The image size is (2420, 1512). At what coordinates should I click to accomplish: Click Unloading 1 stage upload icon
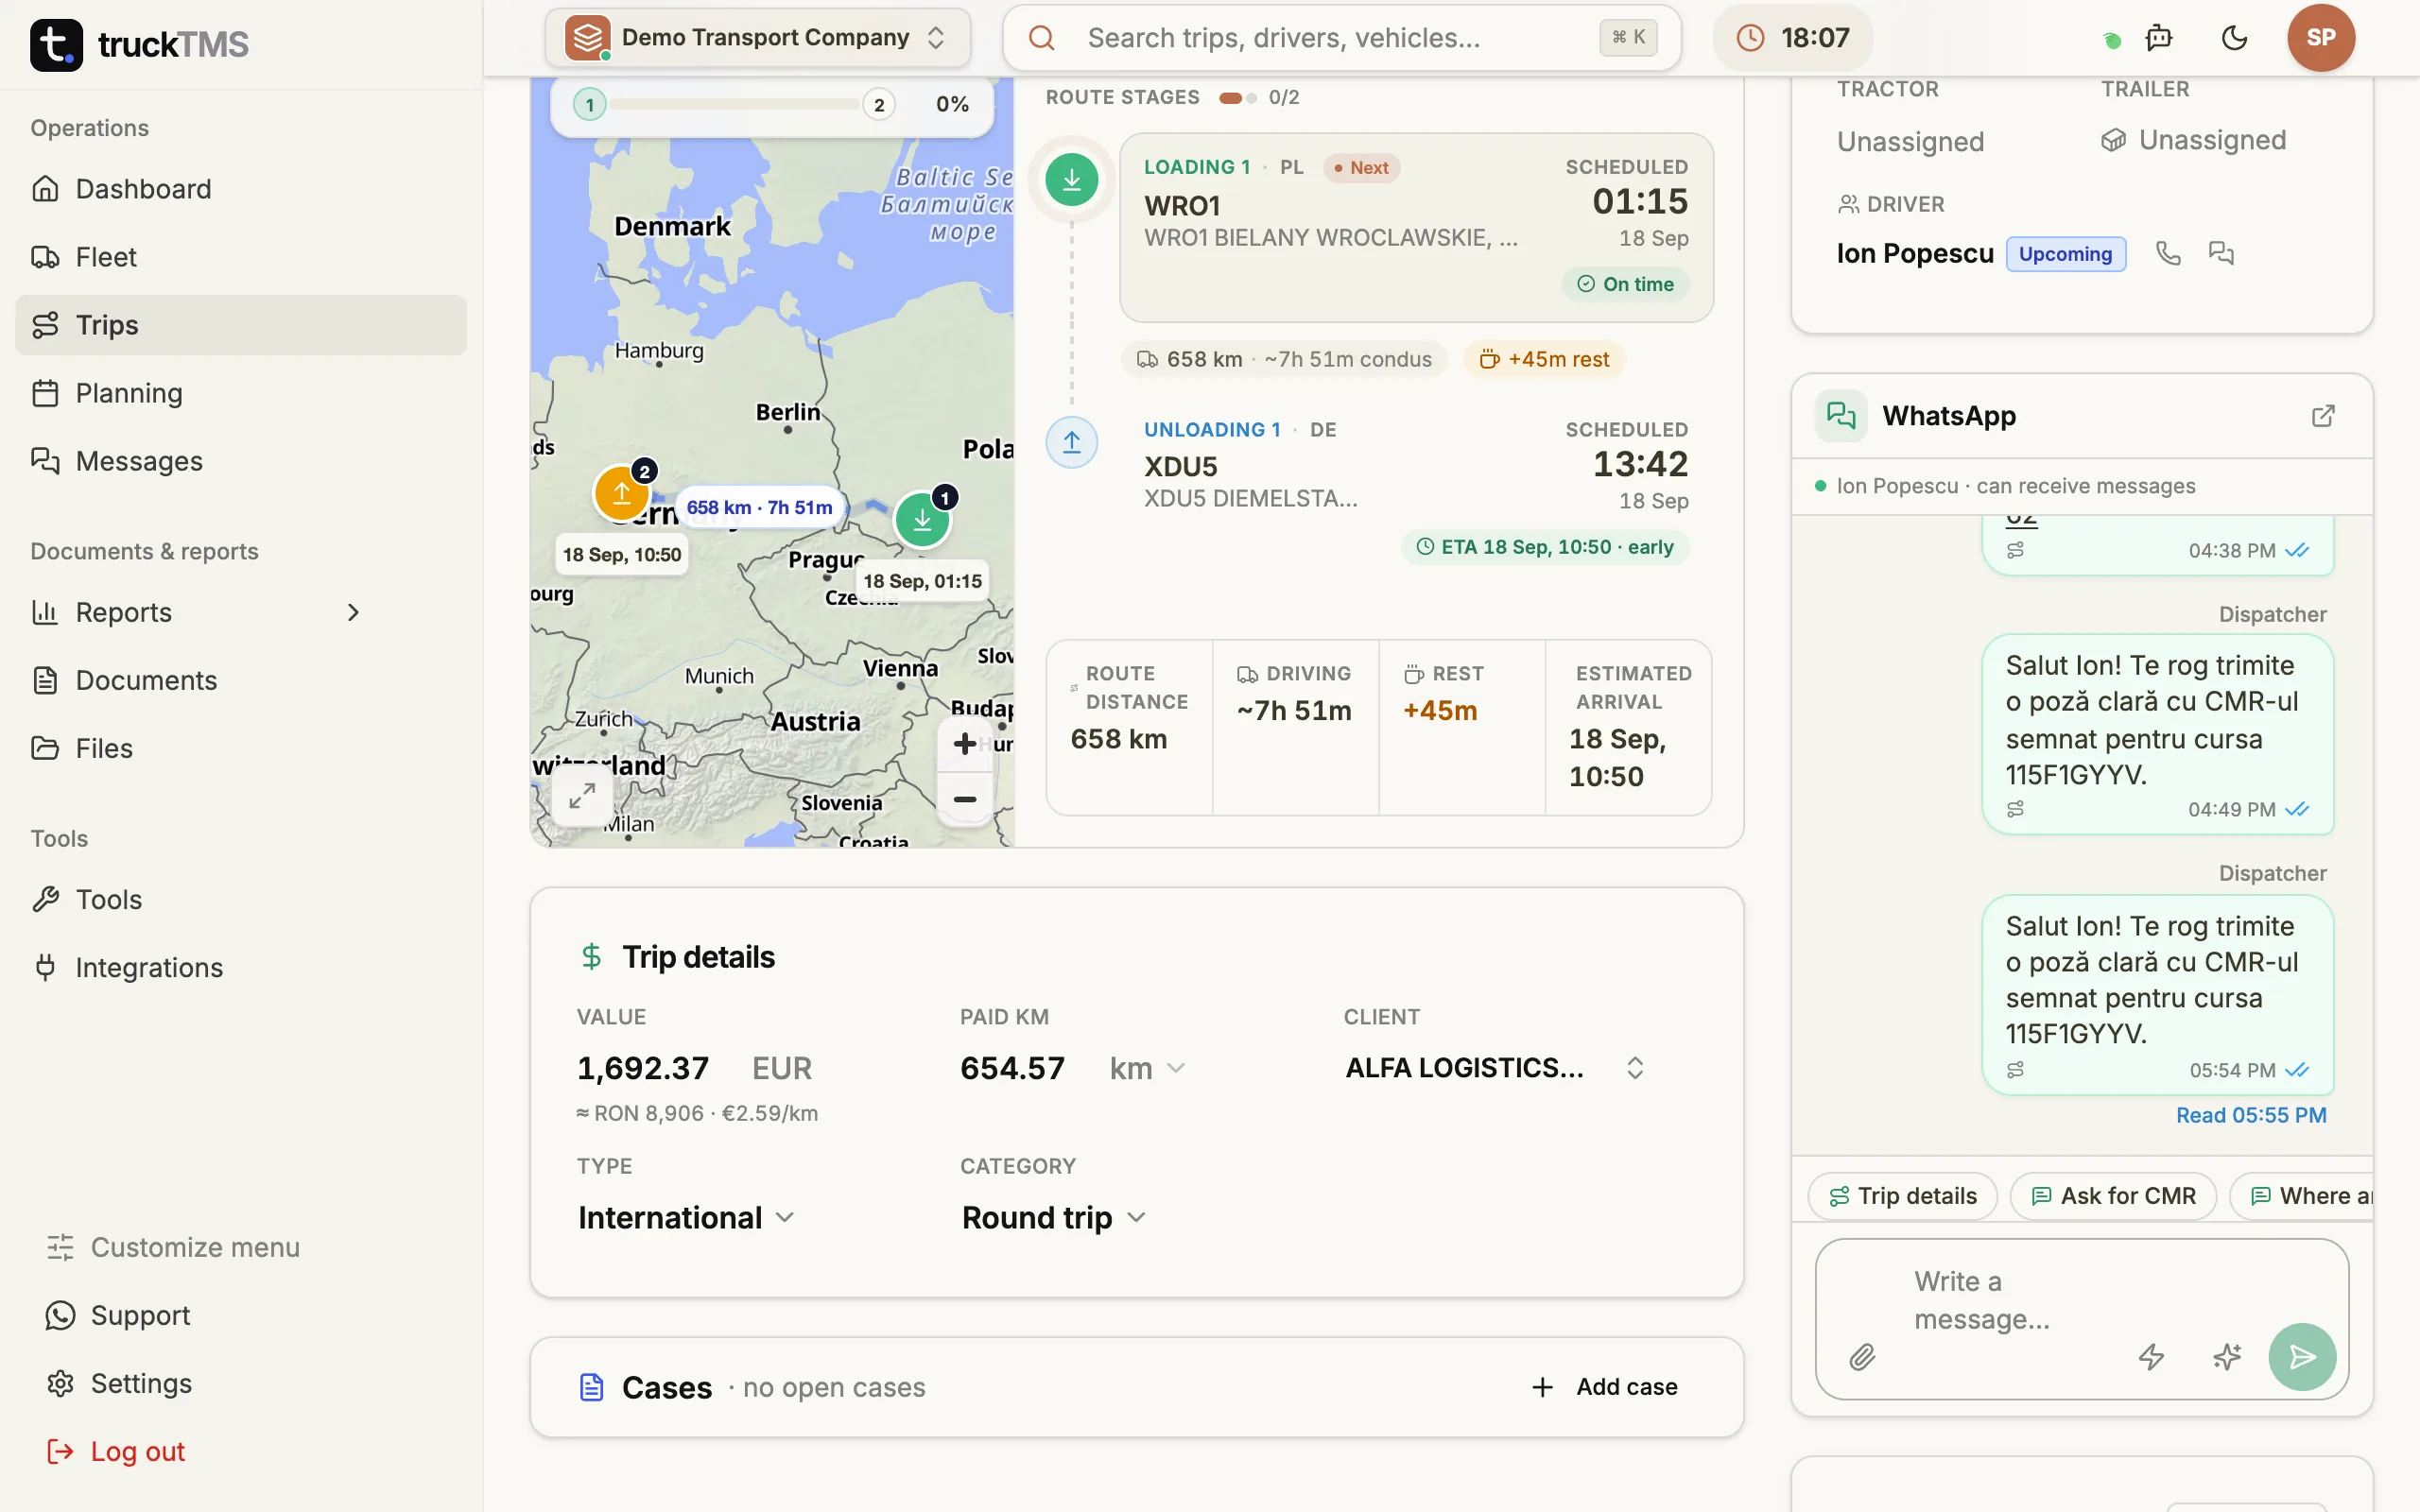coord(1071,442)
